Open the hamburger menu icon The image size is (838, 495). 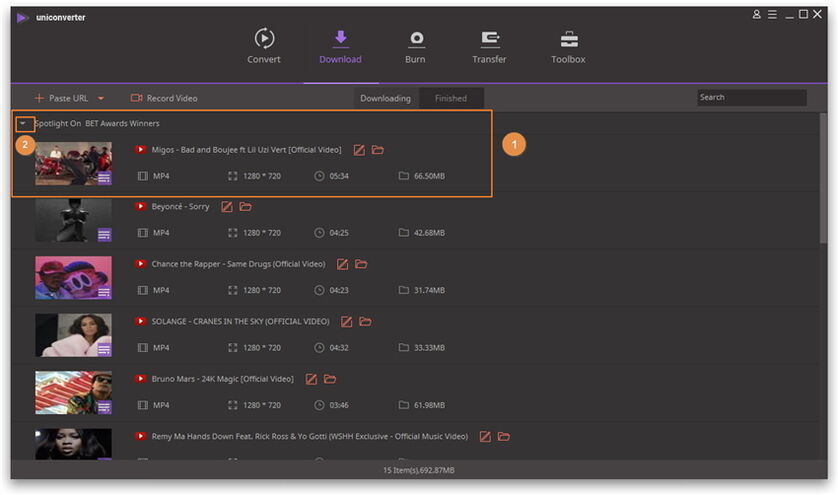[772, 14]
